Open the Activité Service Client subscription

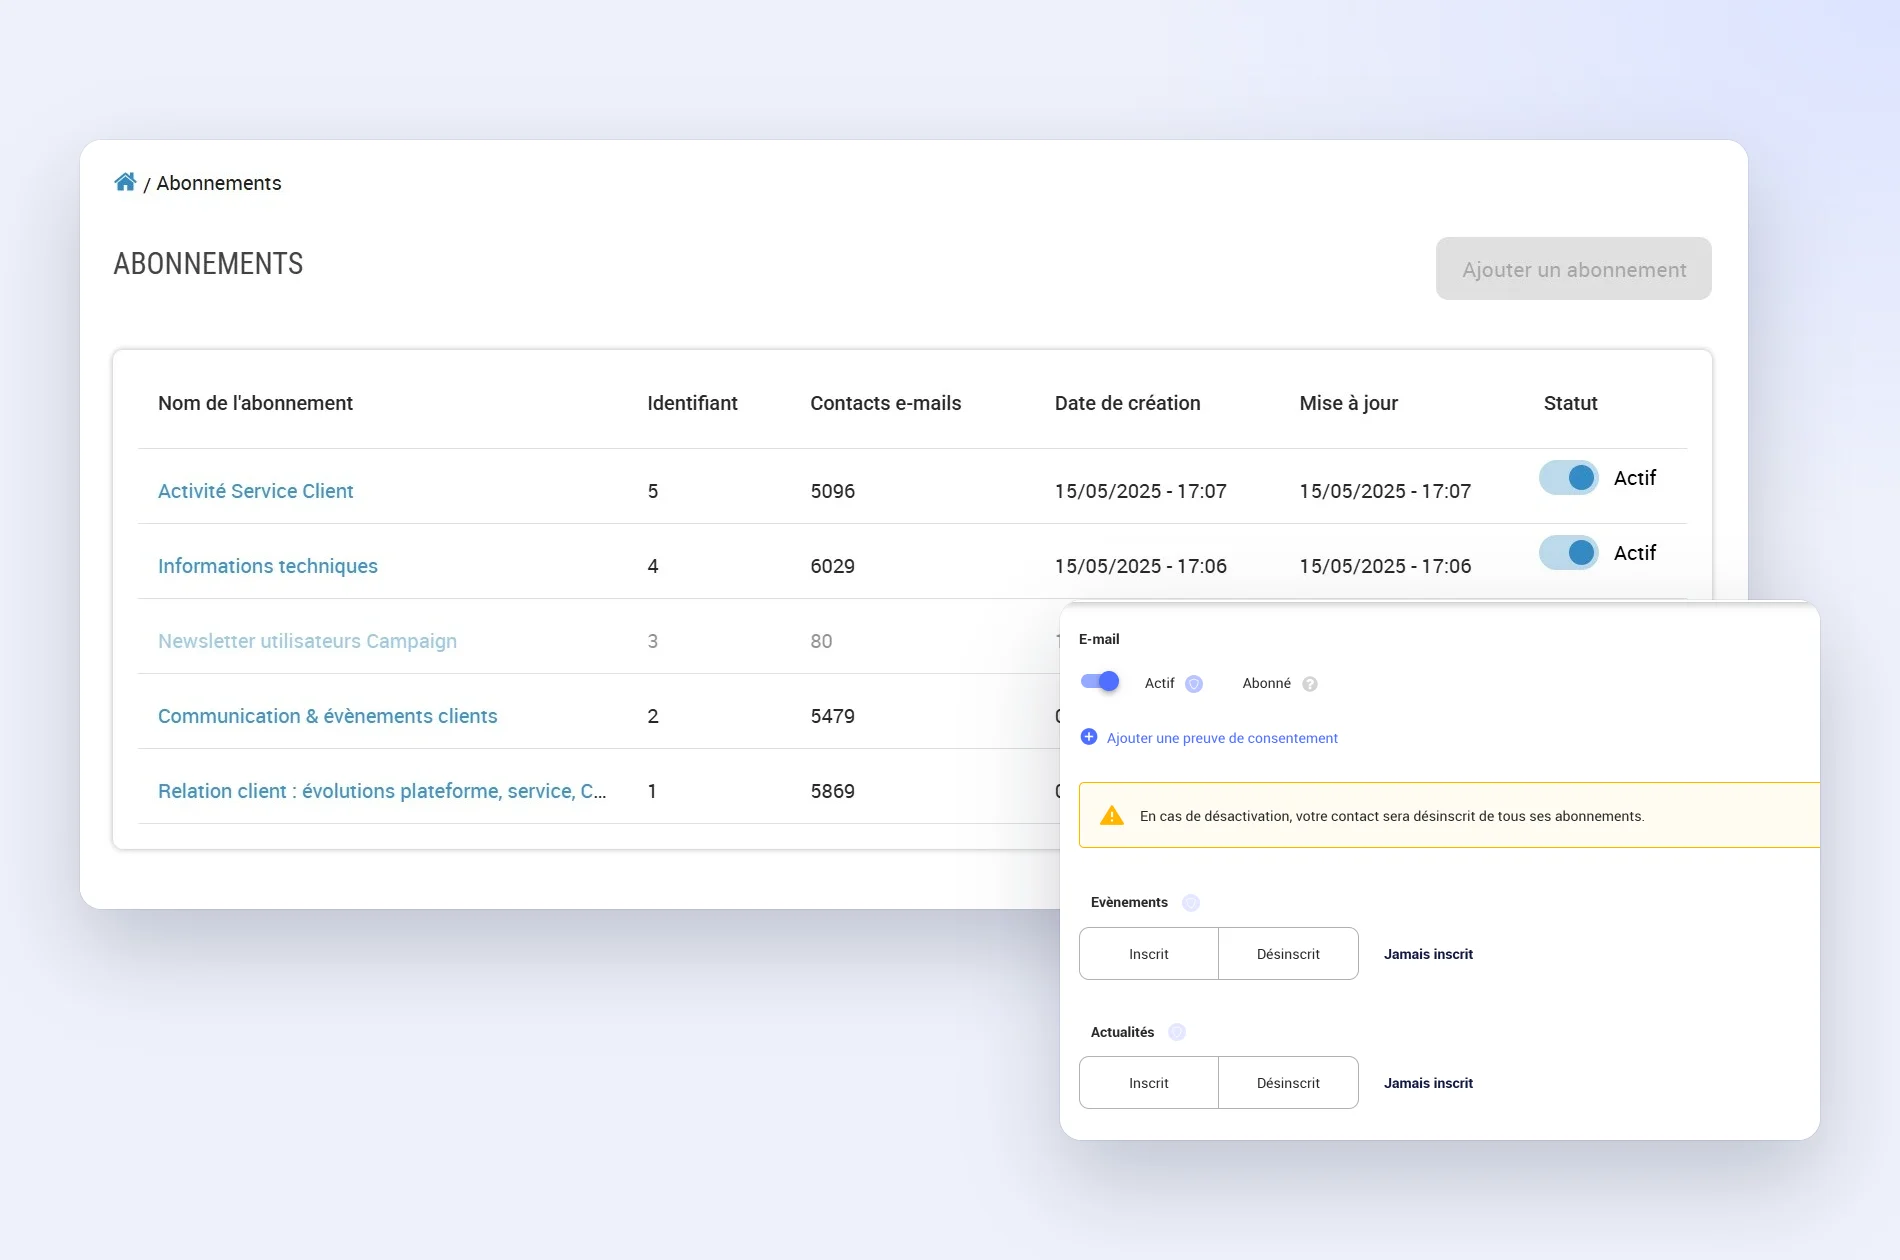(x=256, y=491)
